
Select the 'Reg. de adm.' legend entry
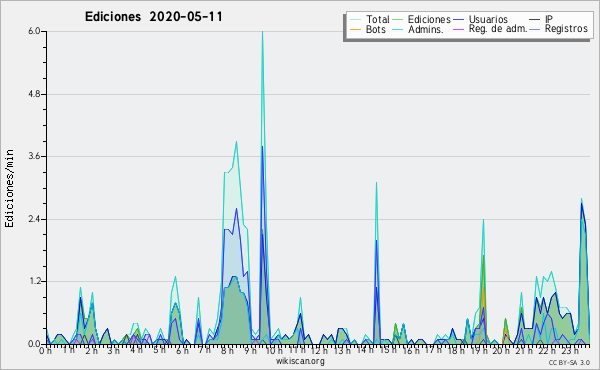pos(490,29)
